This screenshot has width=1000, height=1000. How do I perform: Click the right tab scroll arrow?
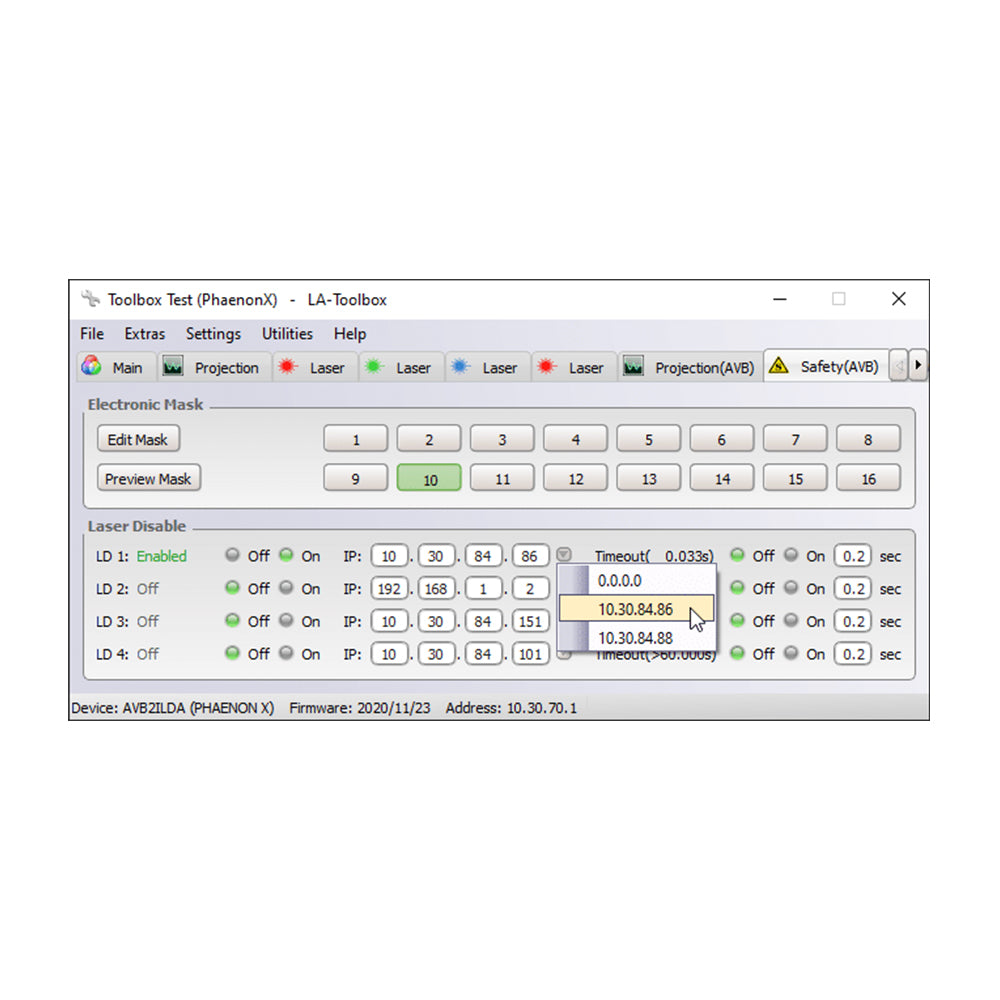point(918,365)
